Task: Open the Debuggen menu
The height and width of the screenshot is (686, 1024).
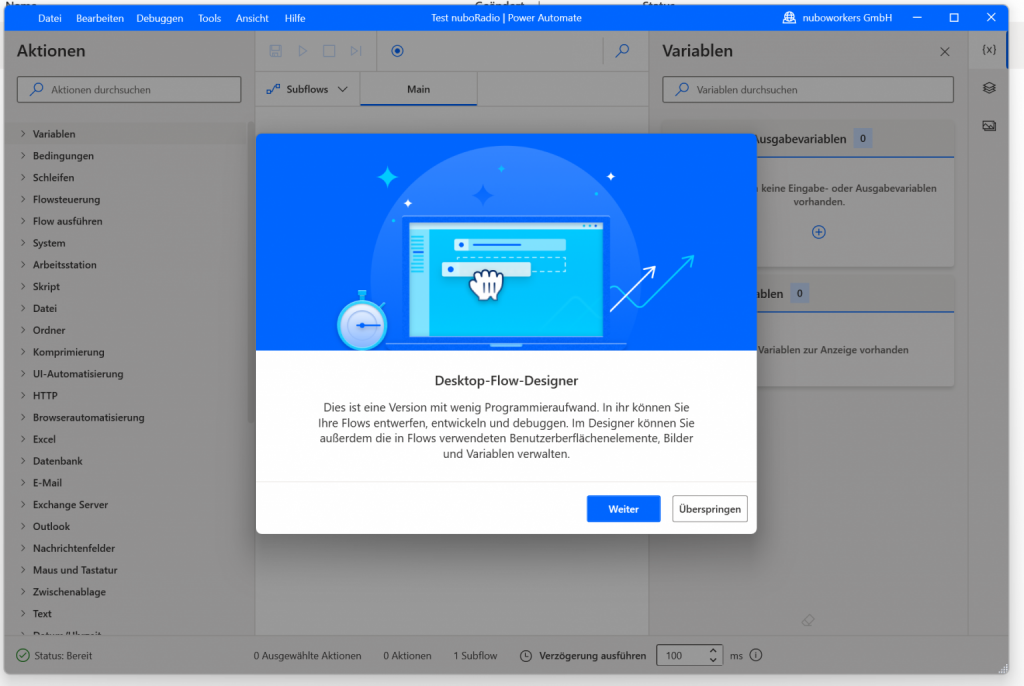Action: click(160, 18)
